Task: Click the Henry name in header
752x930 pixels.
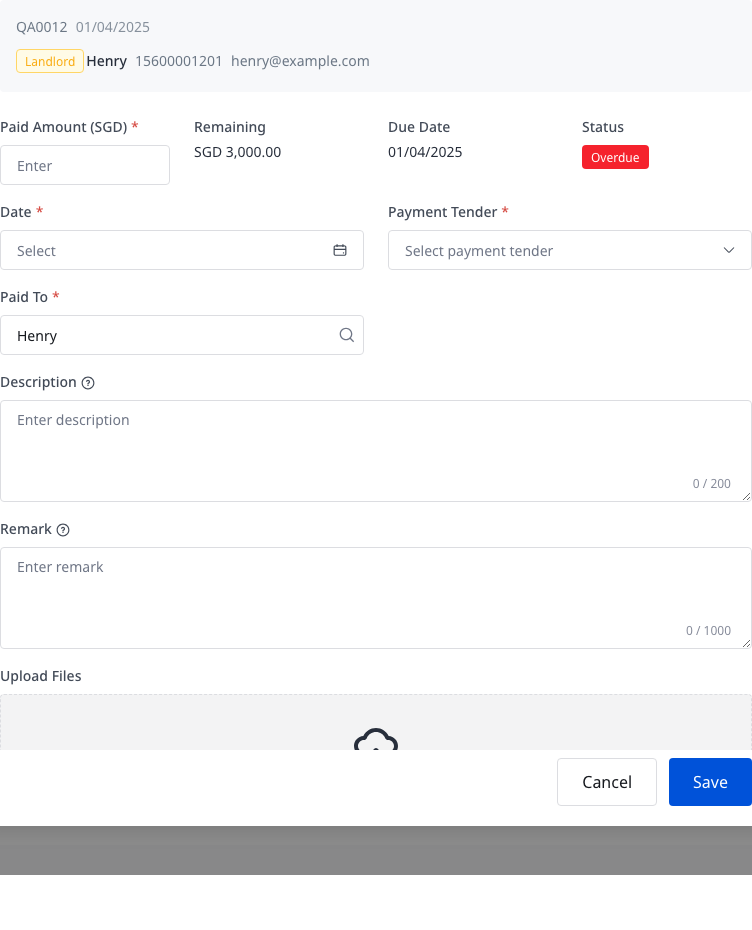Action: (x=107, y=61)
